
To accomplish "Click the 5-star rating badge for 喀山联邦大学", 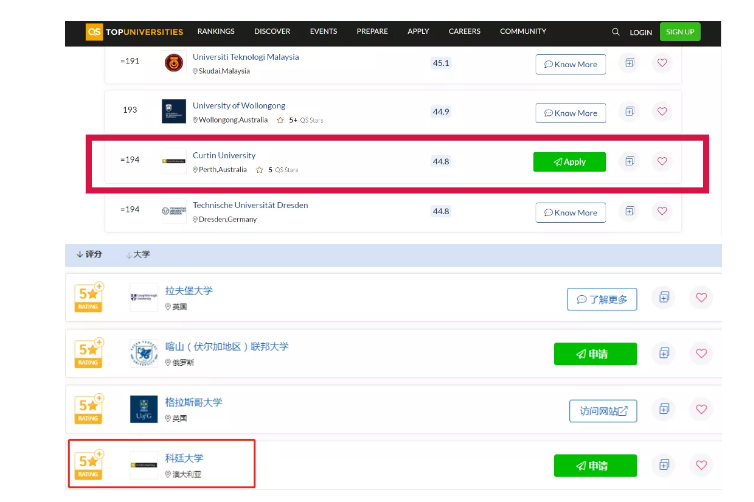I will tap(89, 353).
